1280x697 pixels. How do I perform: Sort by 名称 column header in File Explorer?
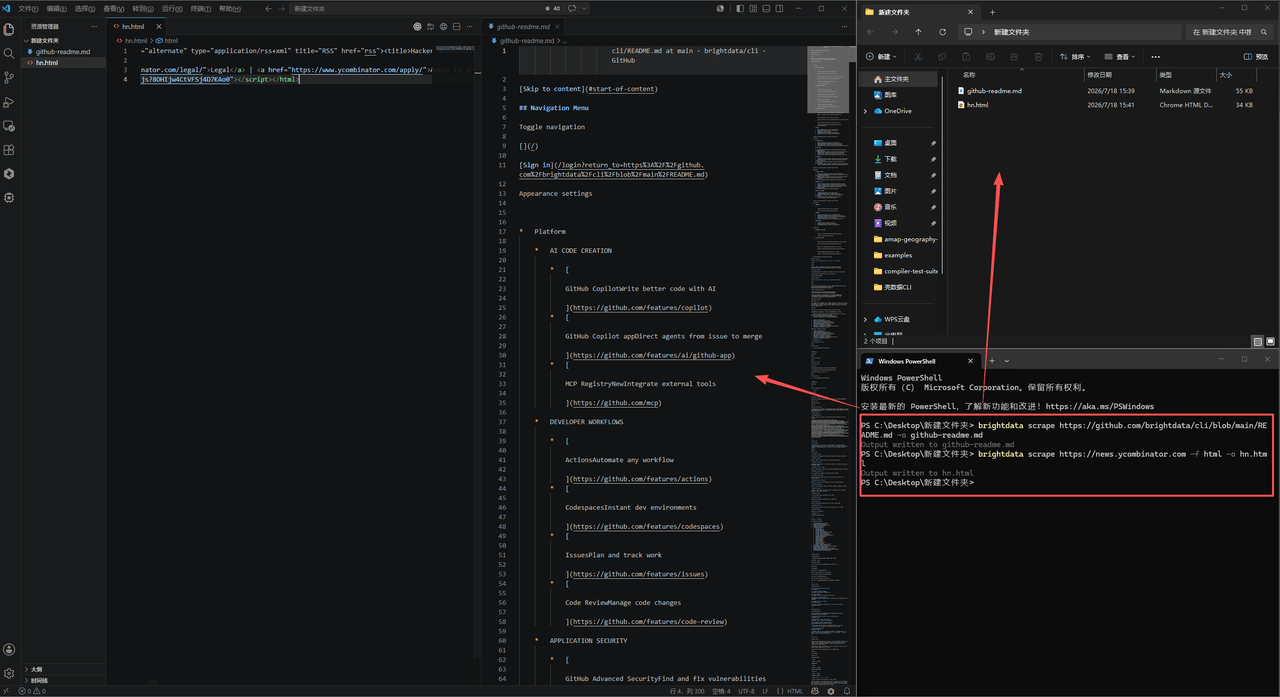click(969, 75)
